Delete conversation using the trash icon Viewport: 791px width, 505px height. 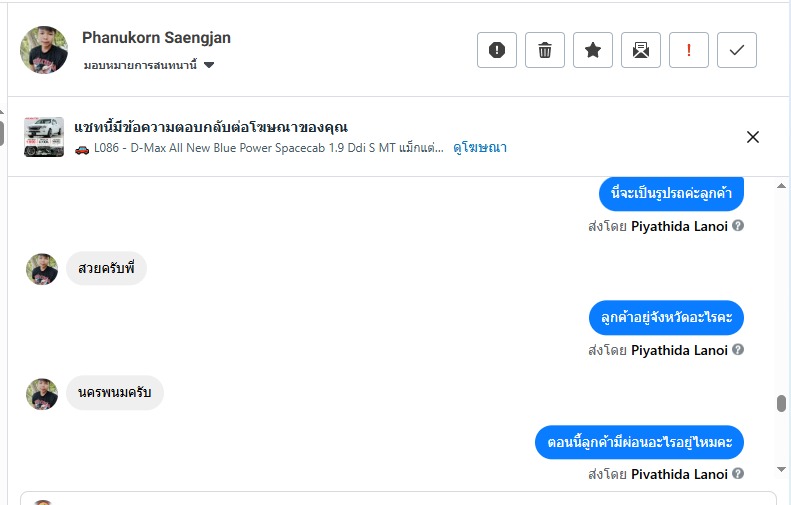tap(545, 50)
